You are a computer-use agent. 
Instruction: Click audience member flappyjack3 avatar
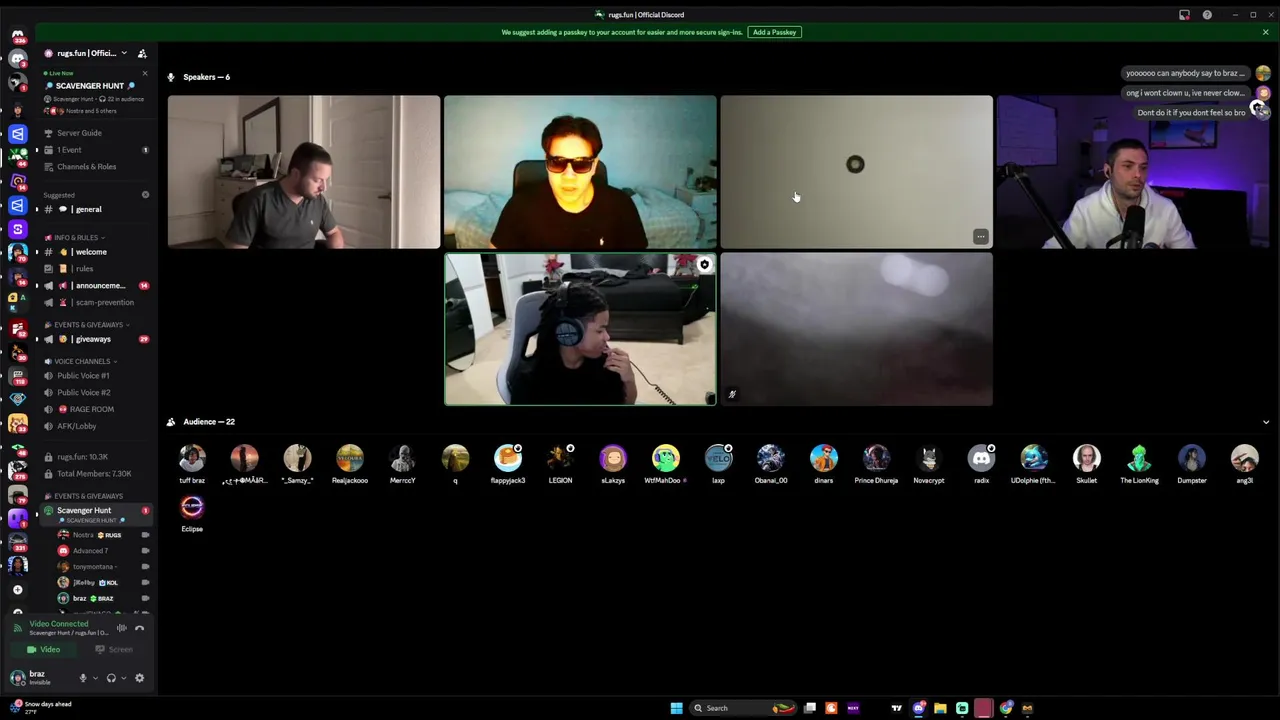click(508, 458)
